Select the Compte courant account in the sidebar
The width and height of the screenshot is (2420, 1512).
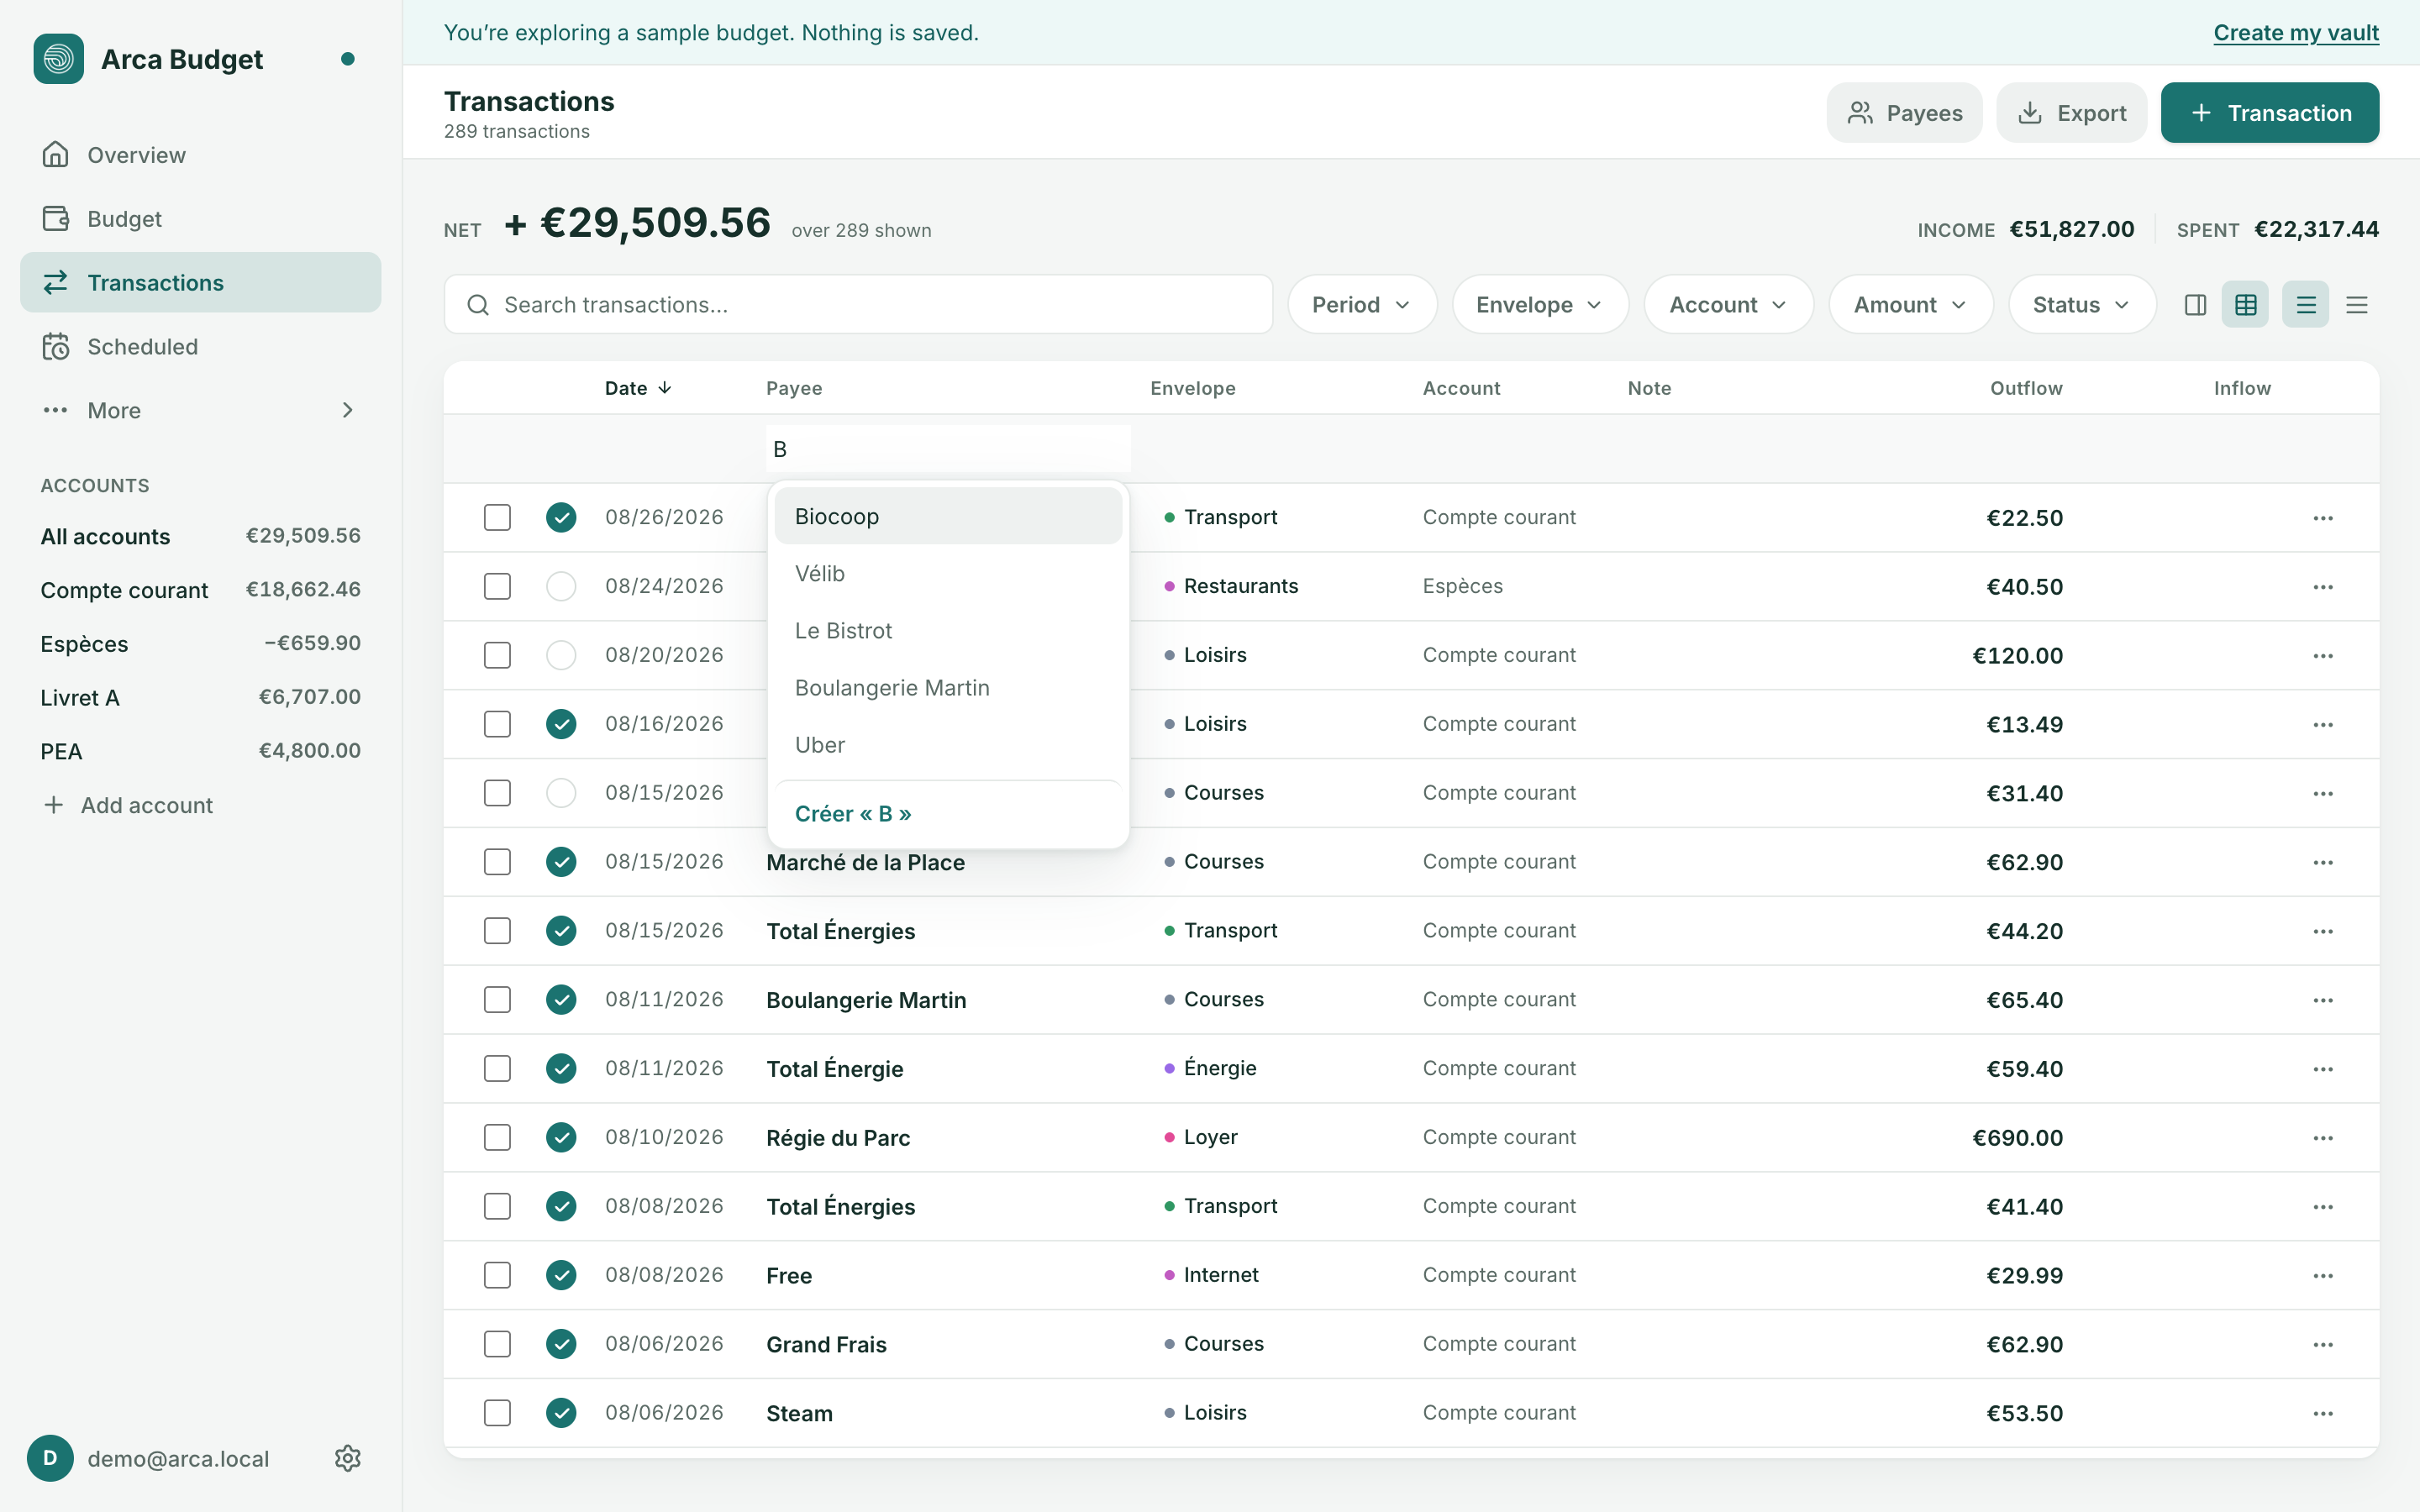coord(200,590)
